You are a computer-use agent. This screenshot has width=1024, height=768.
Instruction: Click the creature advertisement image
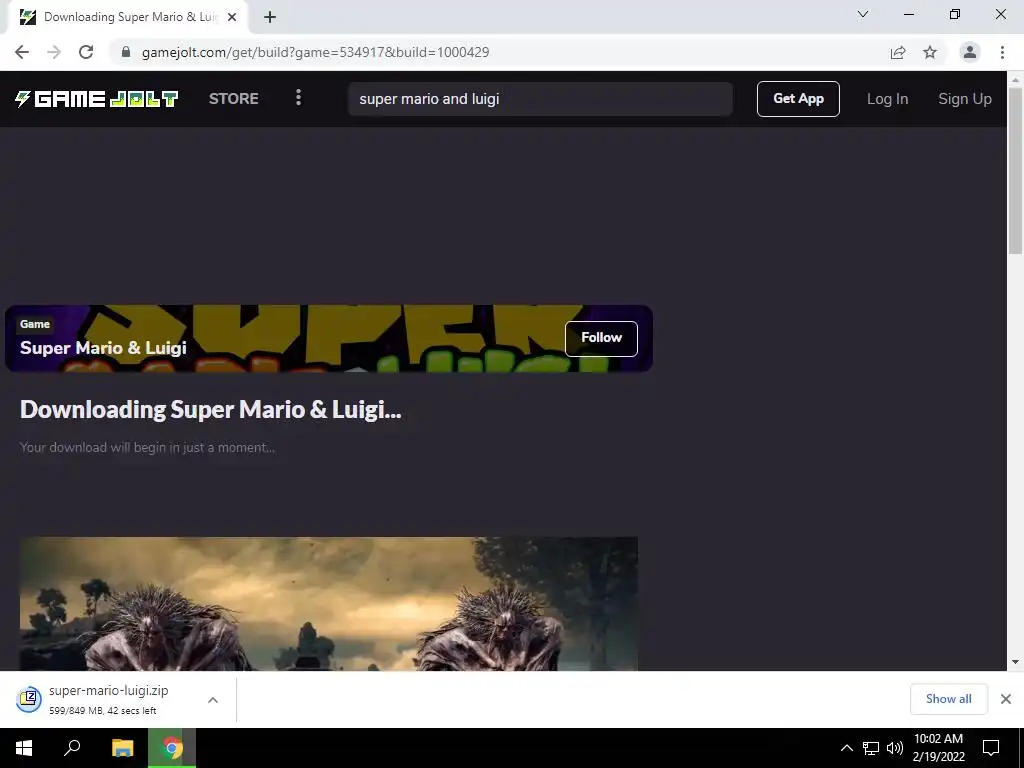[328, 603]
